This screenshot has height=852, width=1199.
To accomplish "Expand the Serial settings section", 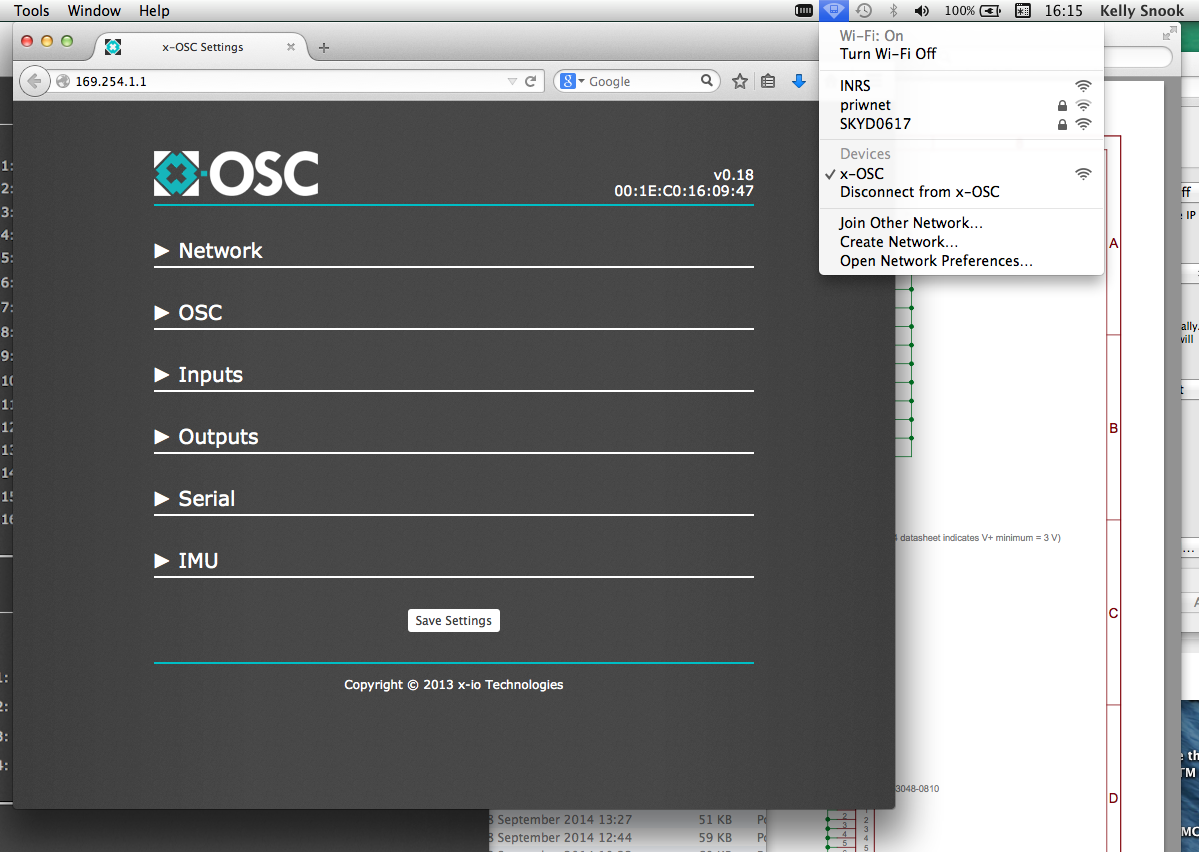I will point(194,499).
